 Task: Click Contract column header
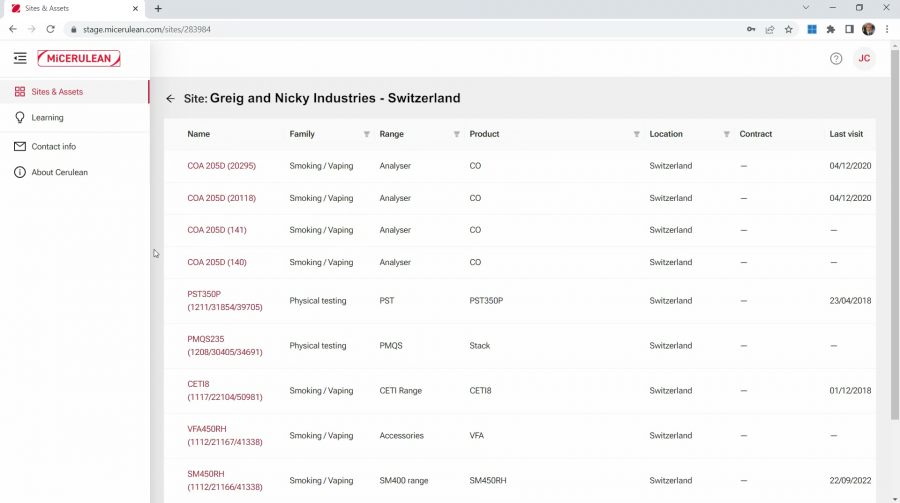(755, 134)
